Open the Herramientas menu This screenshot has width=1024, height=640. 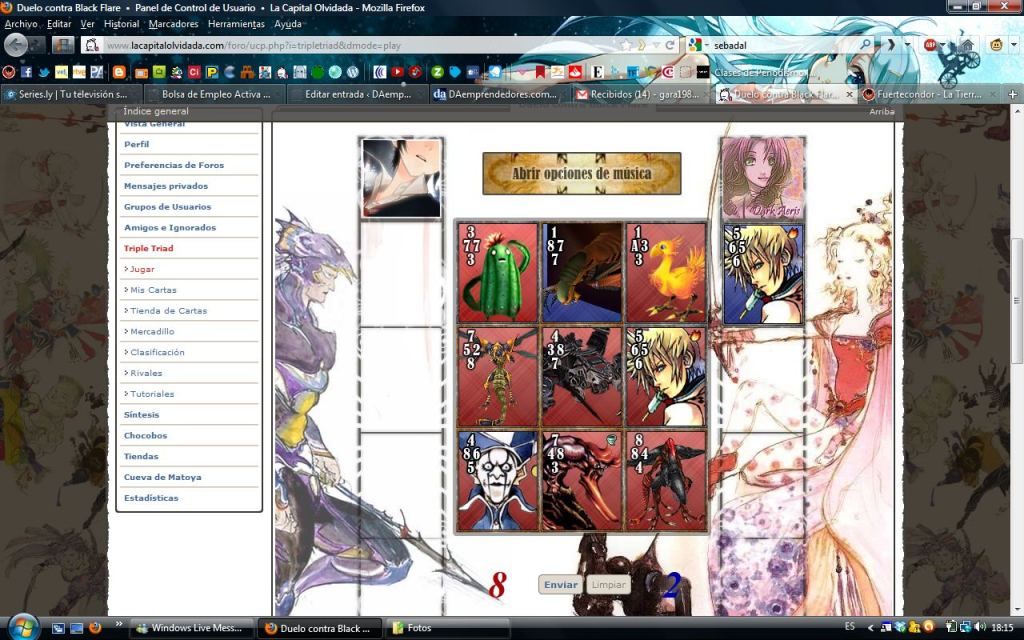click(x=236, y=24)
